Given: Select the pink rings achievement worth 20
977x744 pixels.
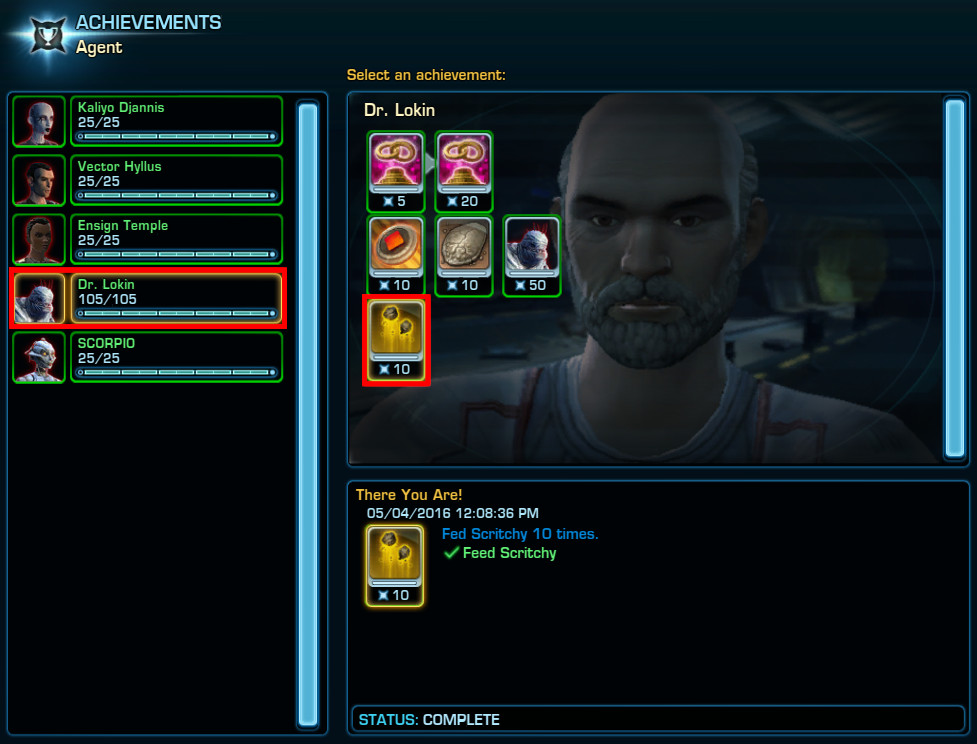Looking at the screenshot, I should pyautogui.click(x=464, y=171).
